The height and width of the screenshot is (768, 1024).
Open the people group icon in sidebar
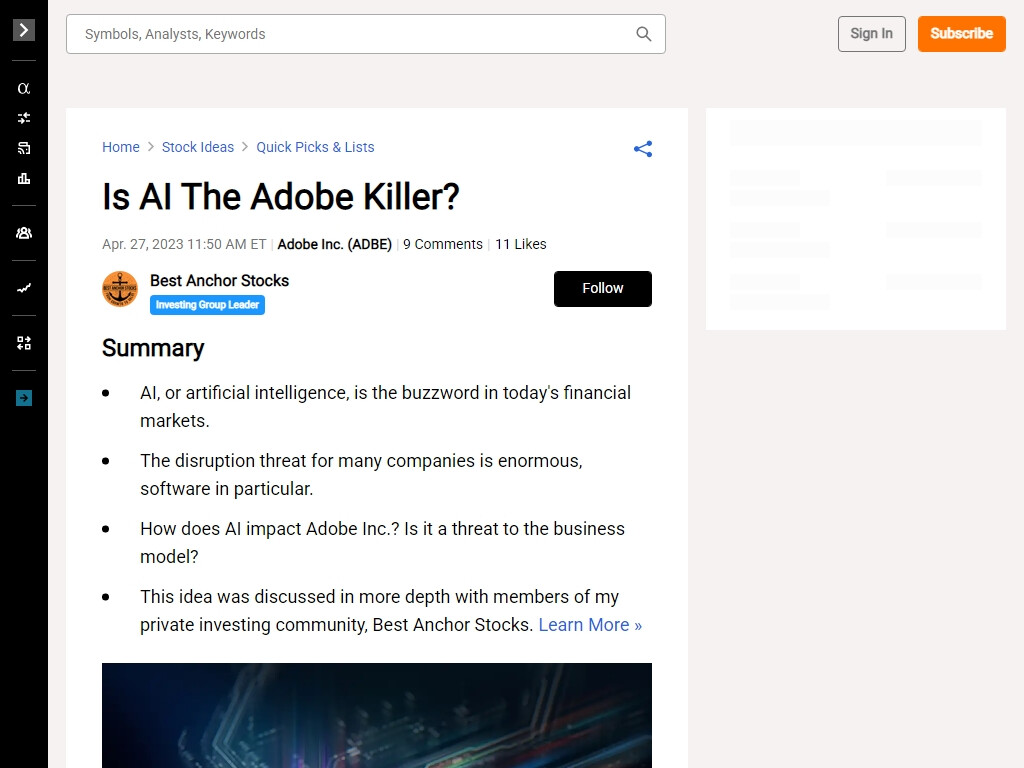(24, 233)
